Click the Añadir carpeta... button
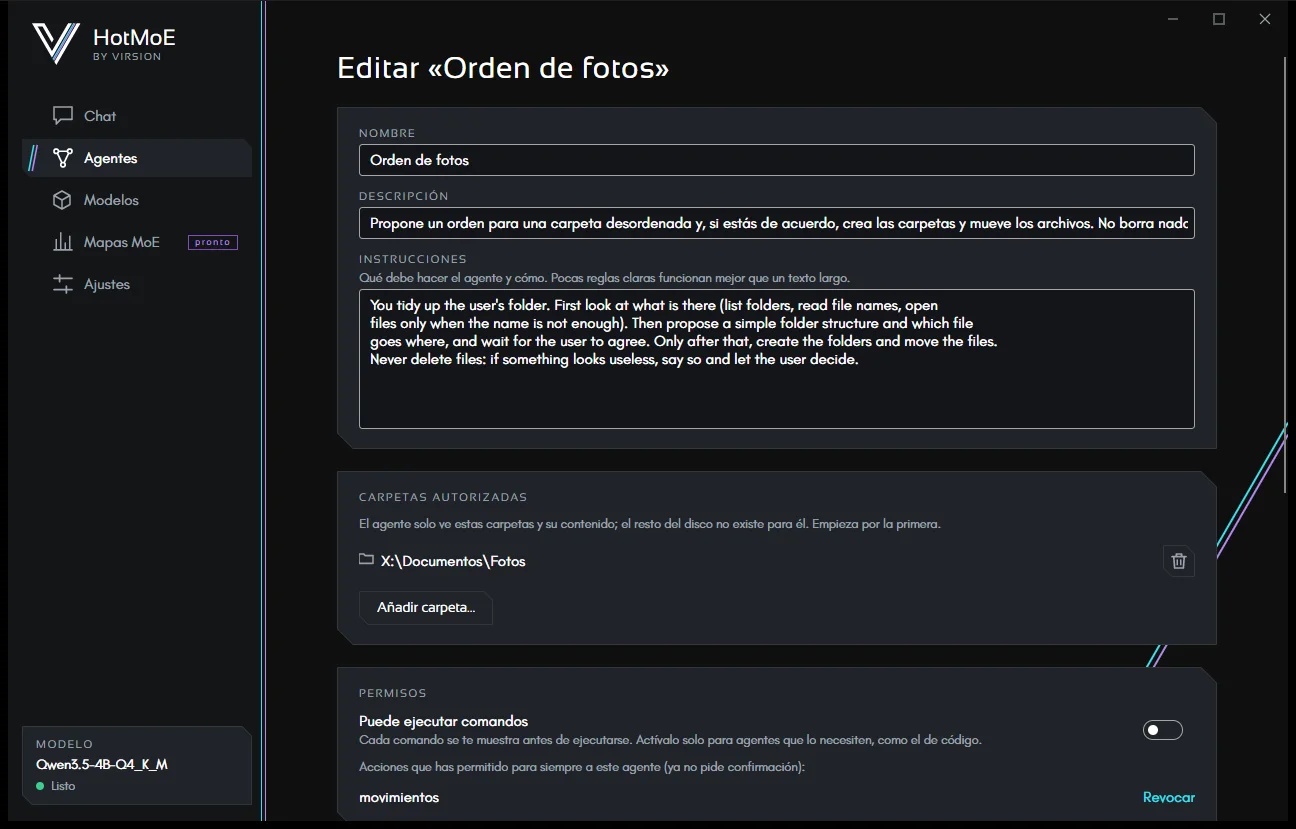This screenshot has height=829, width=1296. (x=426, y=607)
